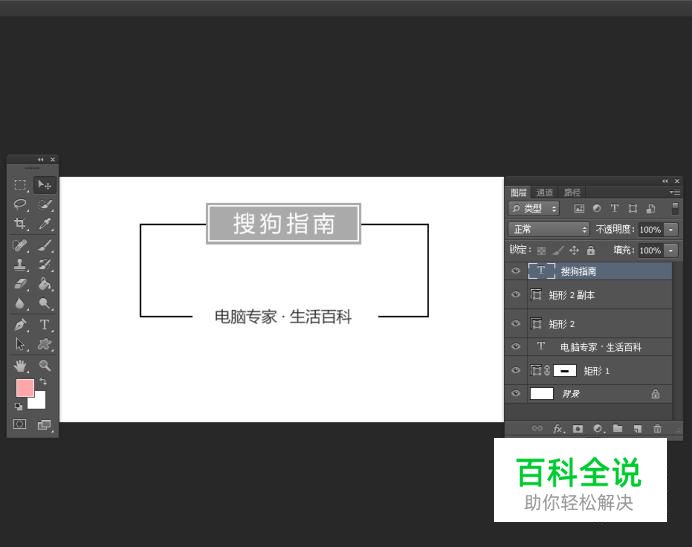Switch to the 图层 tab

(x=519, y=192)
